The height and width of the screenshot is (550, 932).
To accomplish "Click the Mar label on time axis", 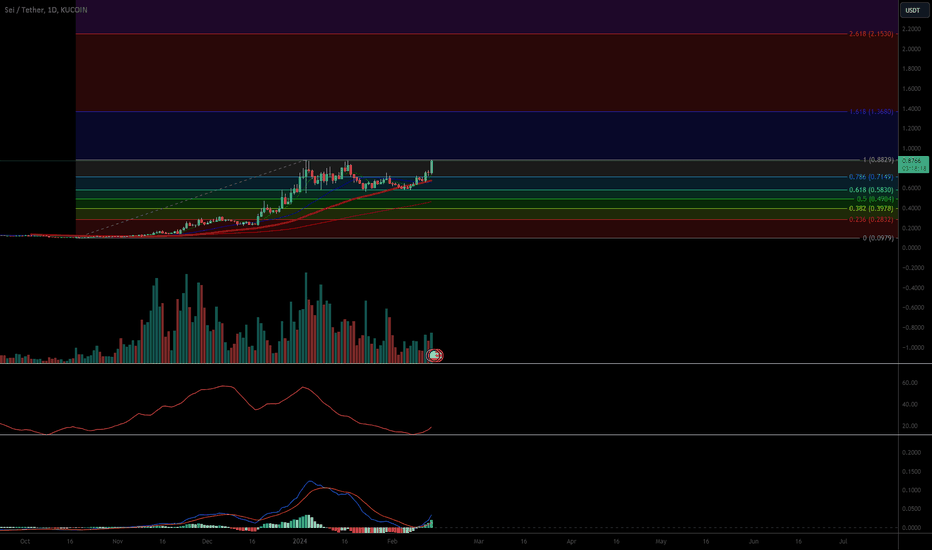I will [478, 542].
